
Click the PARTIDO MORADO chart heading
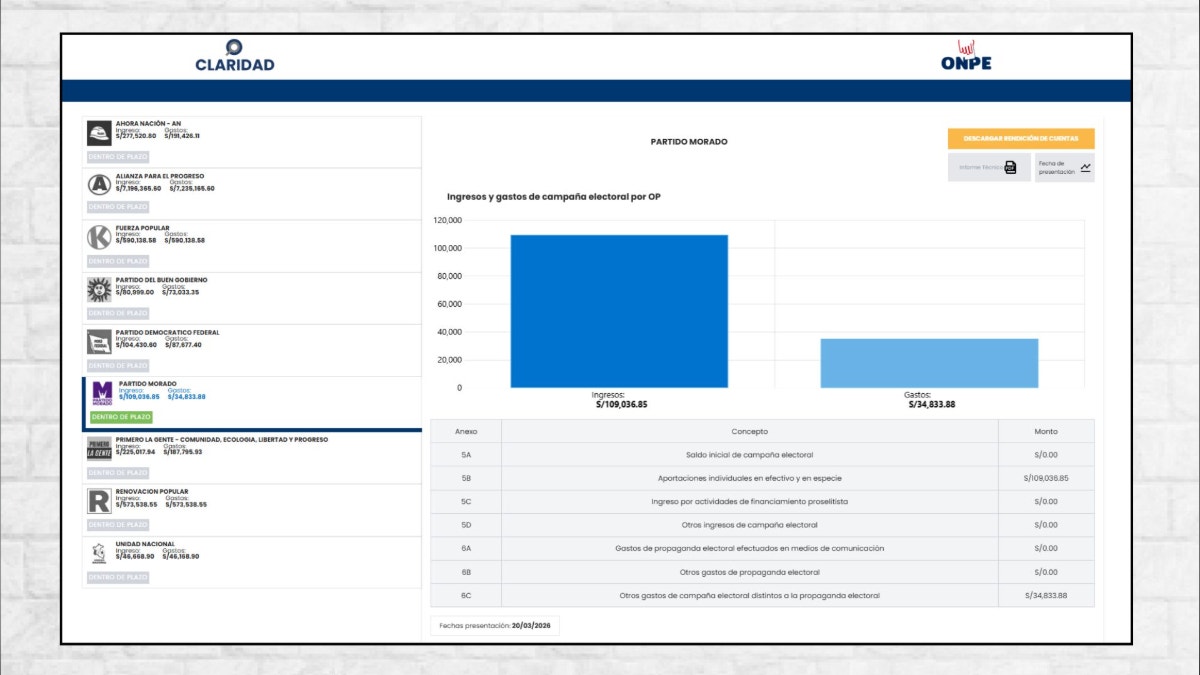coord(689,142)
